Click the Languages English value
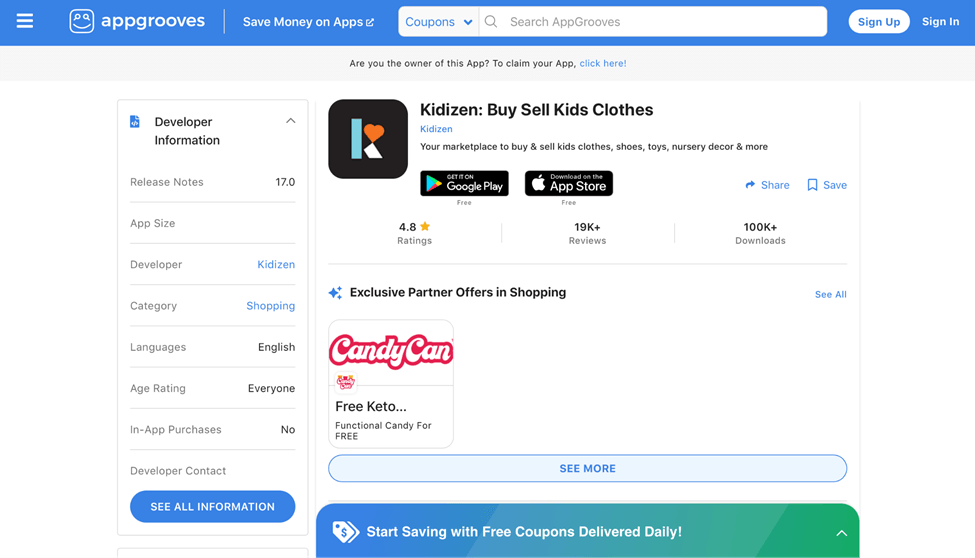 coord(277,347)
